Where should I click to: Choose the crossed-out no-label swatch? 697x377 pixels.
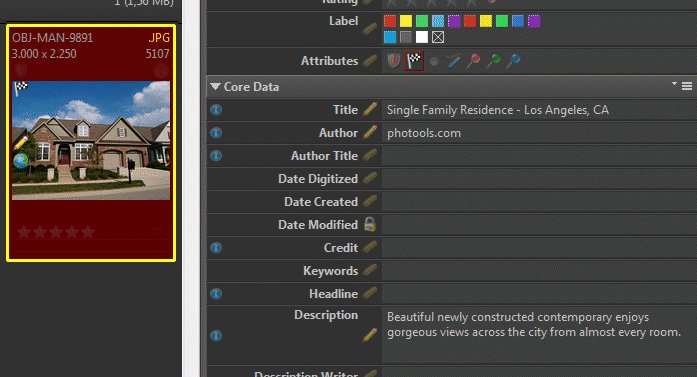[x=438, y=37]
